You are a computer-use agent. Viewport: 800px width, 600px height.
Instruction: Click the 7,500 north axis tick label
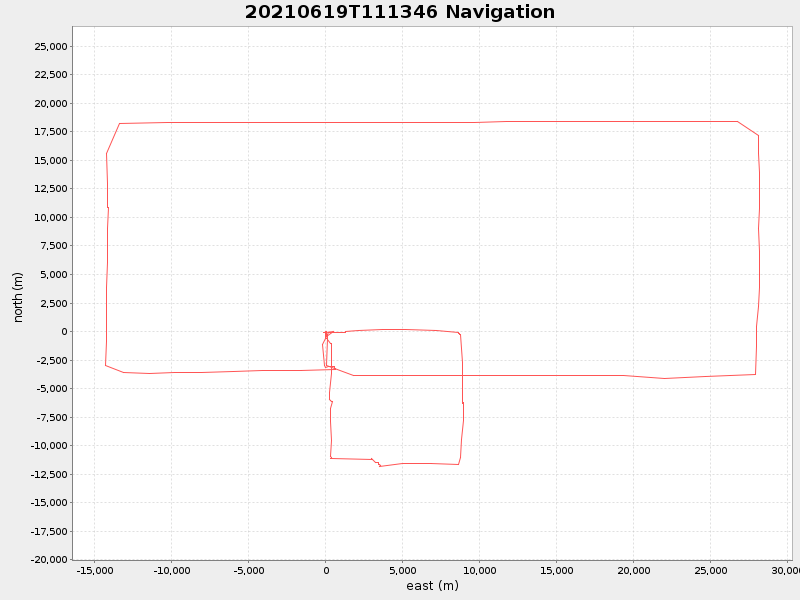click(x=53, y=246)
